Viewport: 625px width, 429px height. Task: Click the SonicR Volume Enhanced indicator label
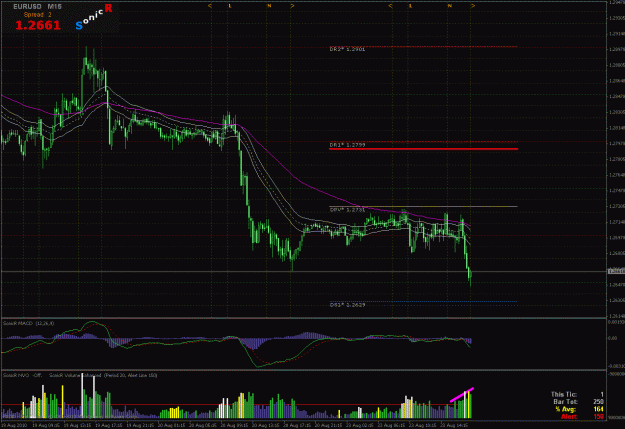point(103,375)
